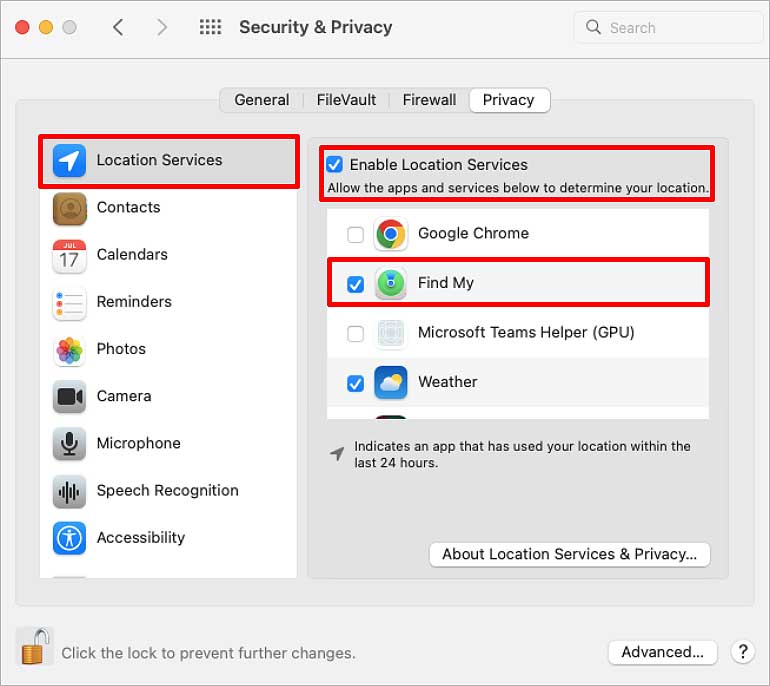Check Microsoft Teams Helper (GPU) checkbox
The width and height of the screenshot is (770, 686).
tap(356, 333)
